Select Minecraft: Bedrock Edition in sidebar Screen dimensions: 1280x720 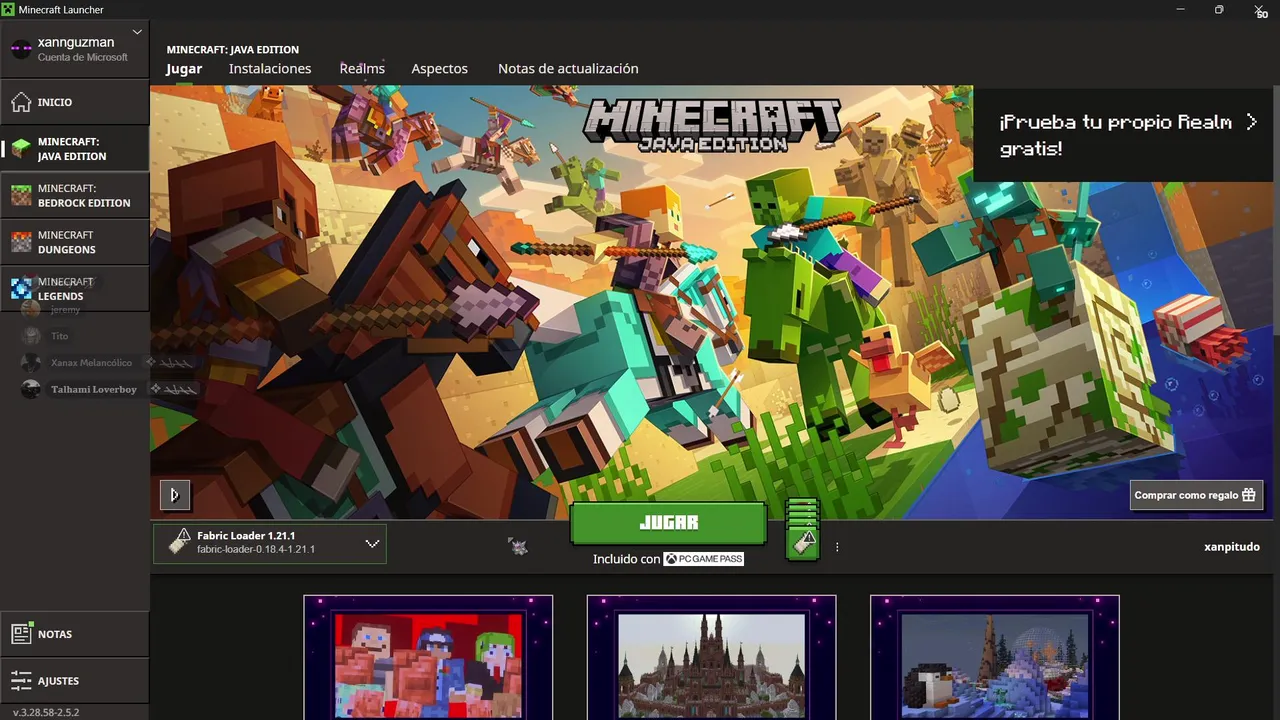point(74,195)
